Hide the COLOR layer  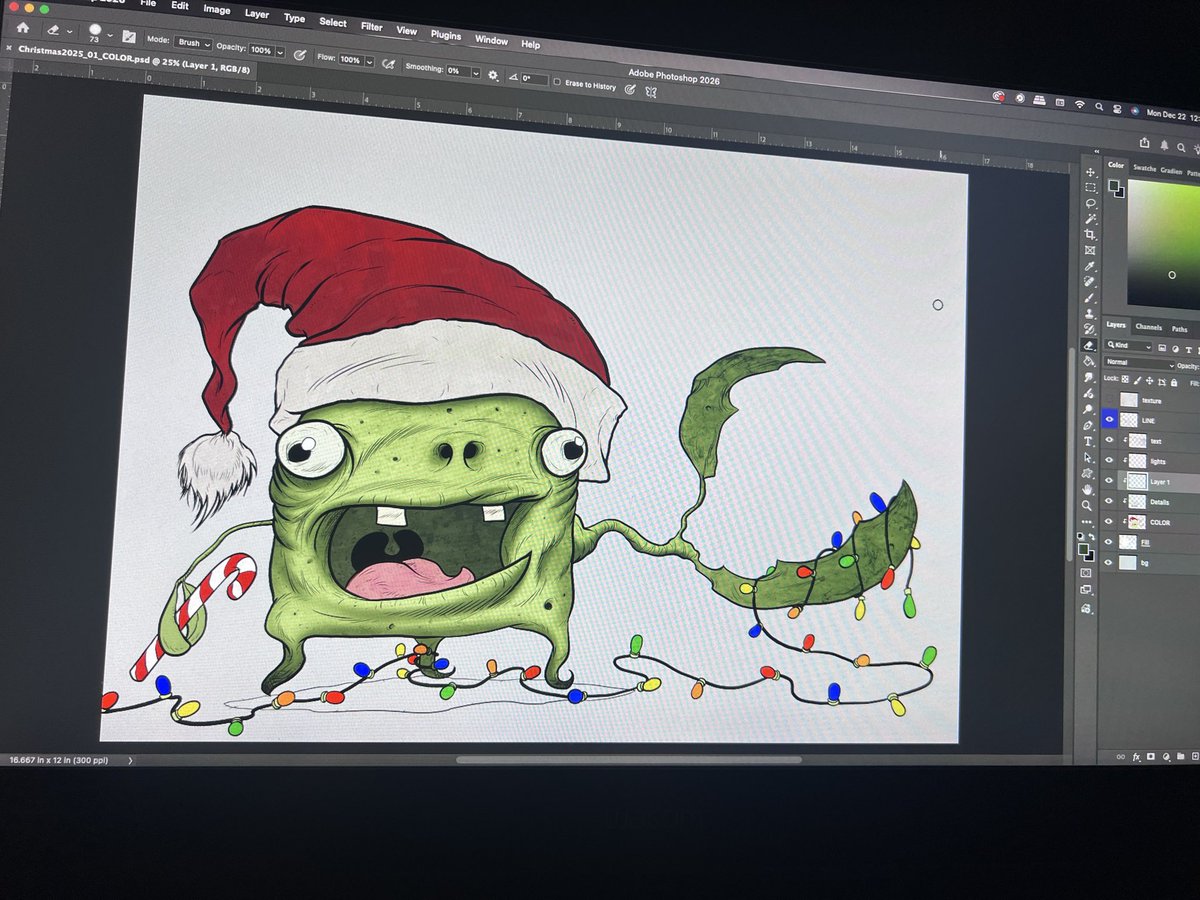pyautogui.click(x=1109, y=522)
